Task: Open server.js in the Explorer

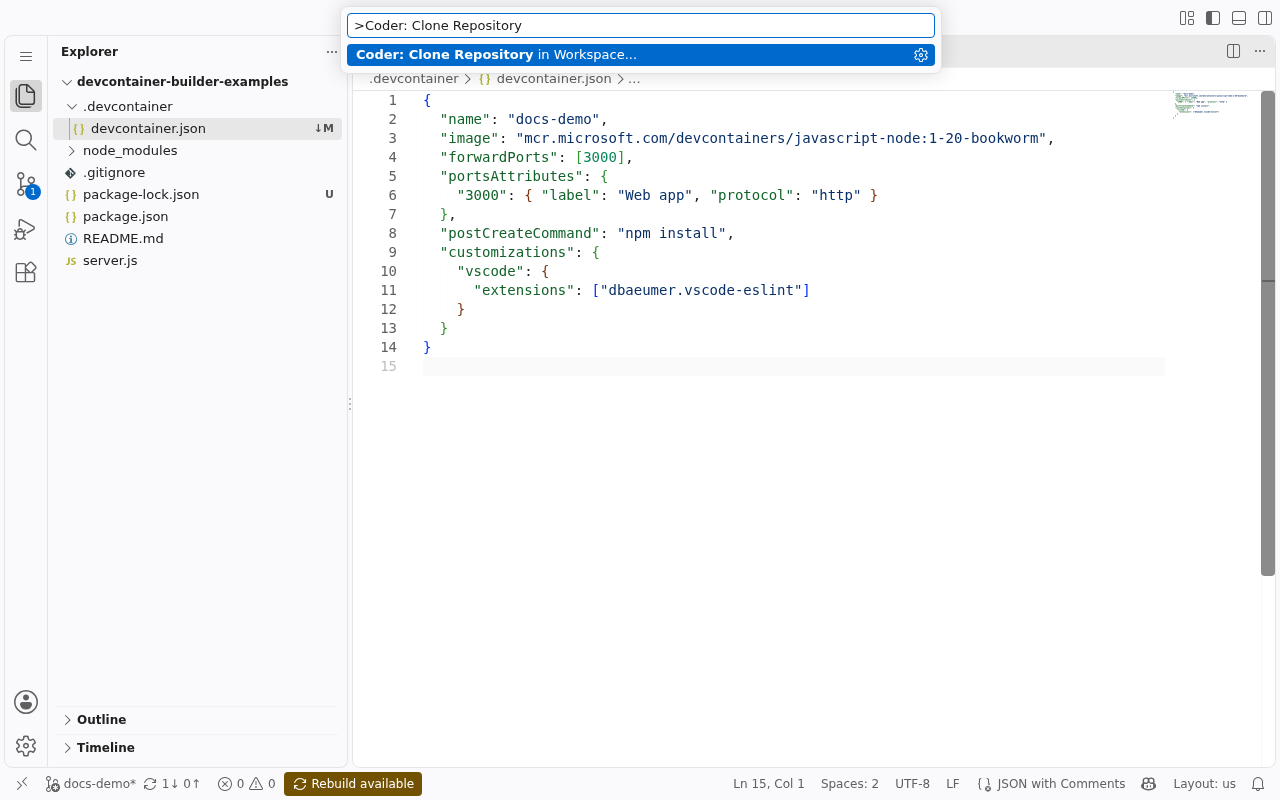Action: [x=198, y=260]
